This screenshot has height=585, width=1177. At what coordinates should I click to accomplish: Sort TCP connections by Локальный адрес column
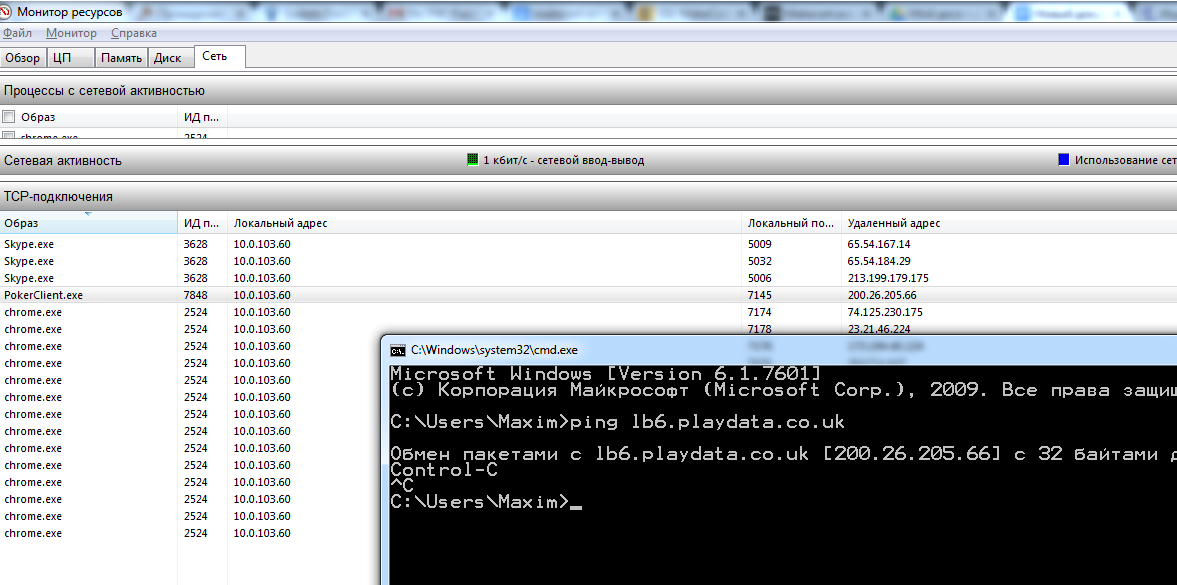485,223
